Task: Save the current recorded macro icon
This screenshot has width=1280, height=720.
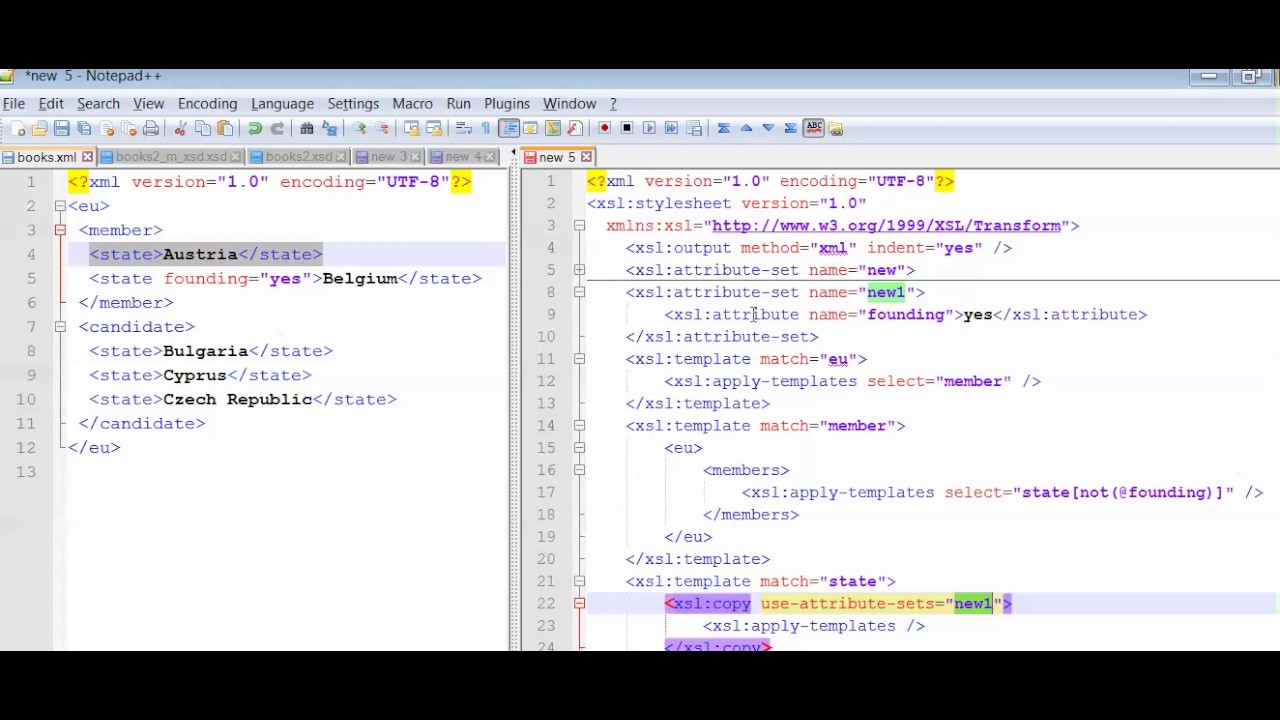Action: pyautogui.click(x=694, y=128)
